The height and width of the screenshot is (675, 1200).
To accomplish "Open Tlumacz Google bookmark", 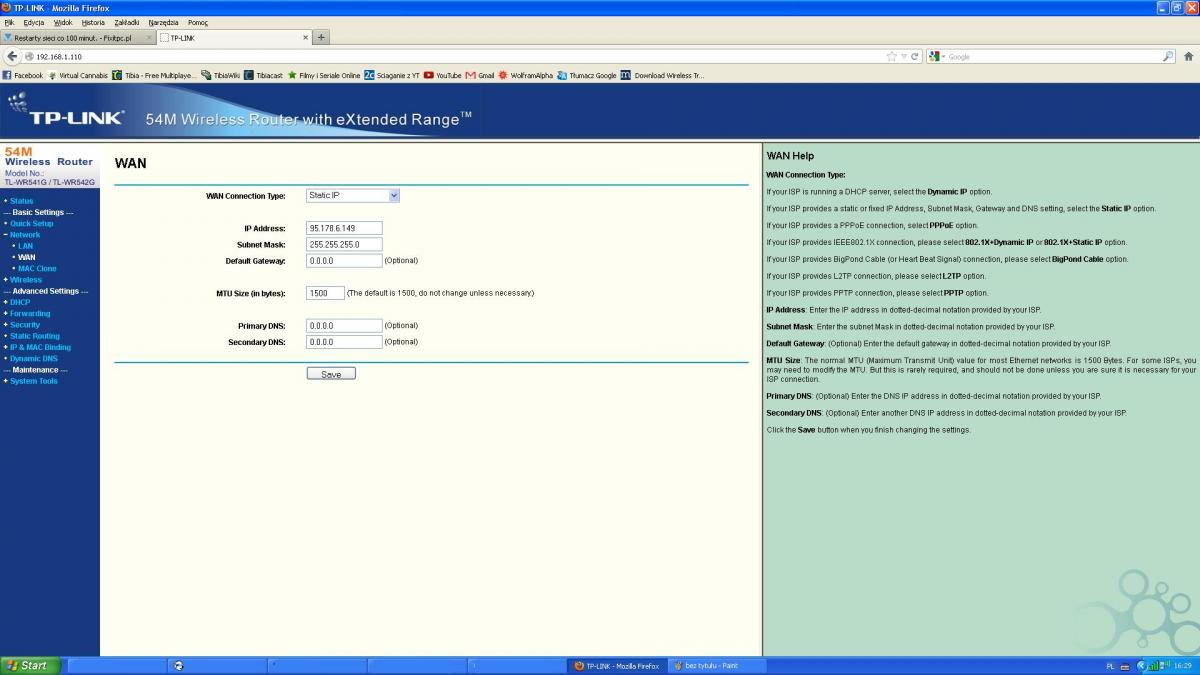I will (587, 75).
